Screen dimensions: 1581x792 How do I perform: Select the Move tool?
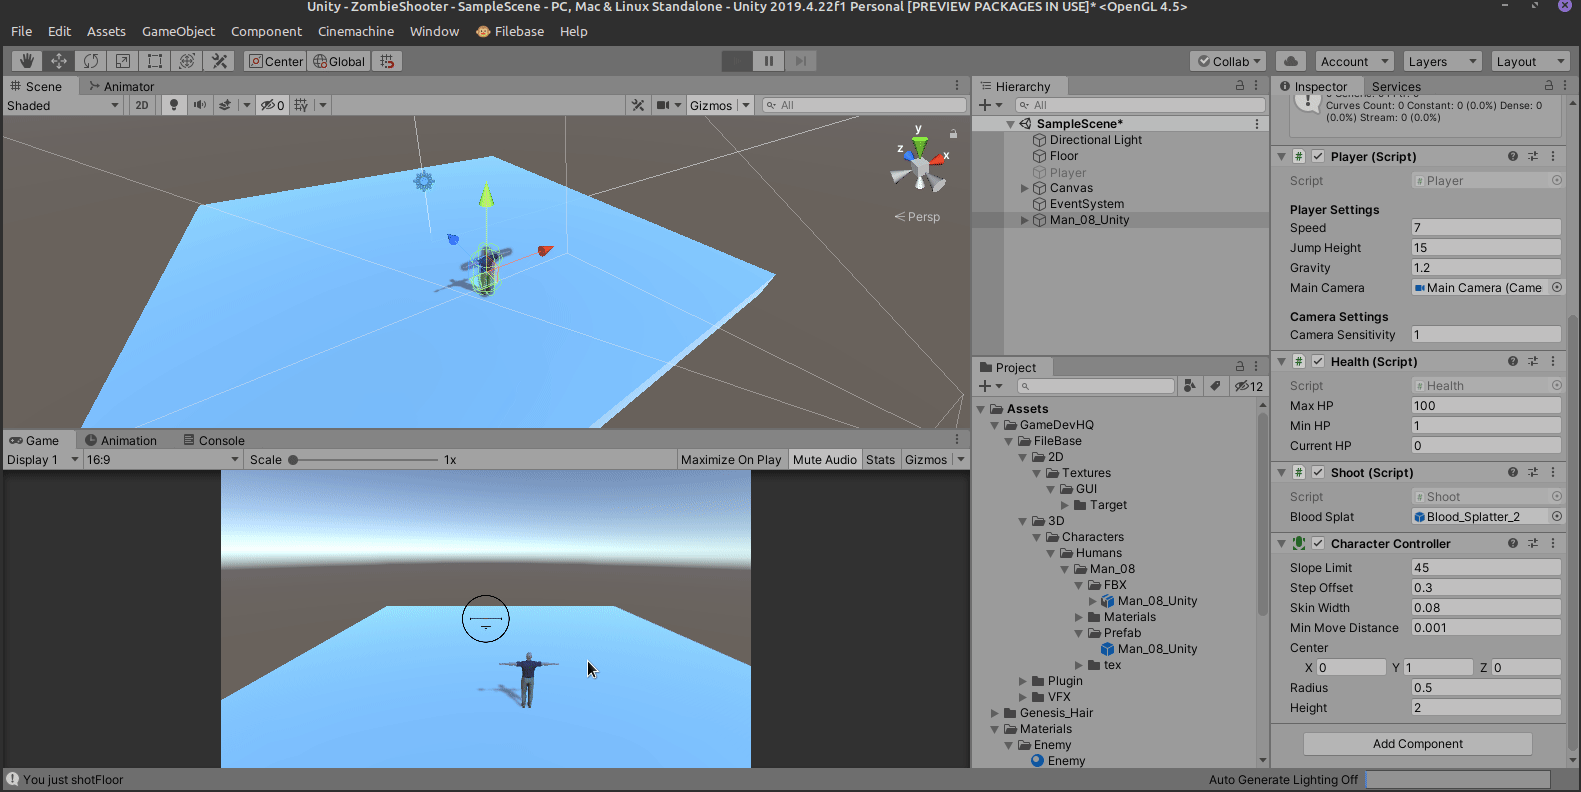pos(59,61)
